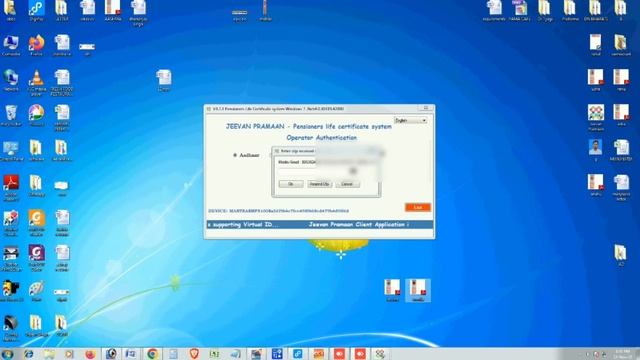This screenshot has height=360, width=640.
Task: Open the Recycle Bin icon
Action: pos(11,116)
